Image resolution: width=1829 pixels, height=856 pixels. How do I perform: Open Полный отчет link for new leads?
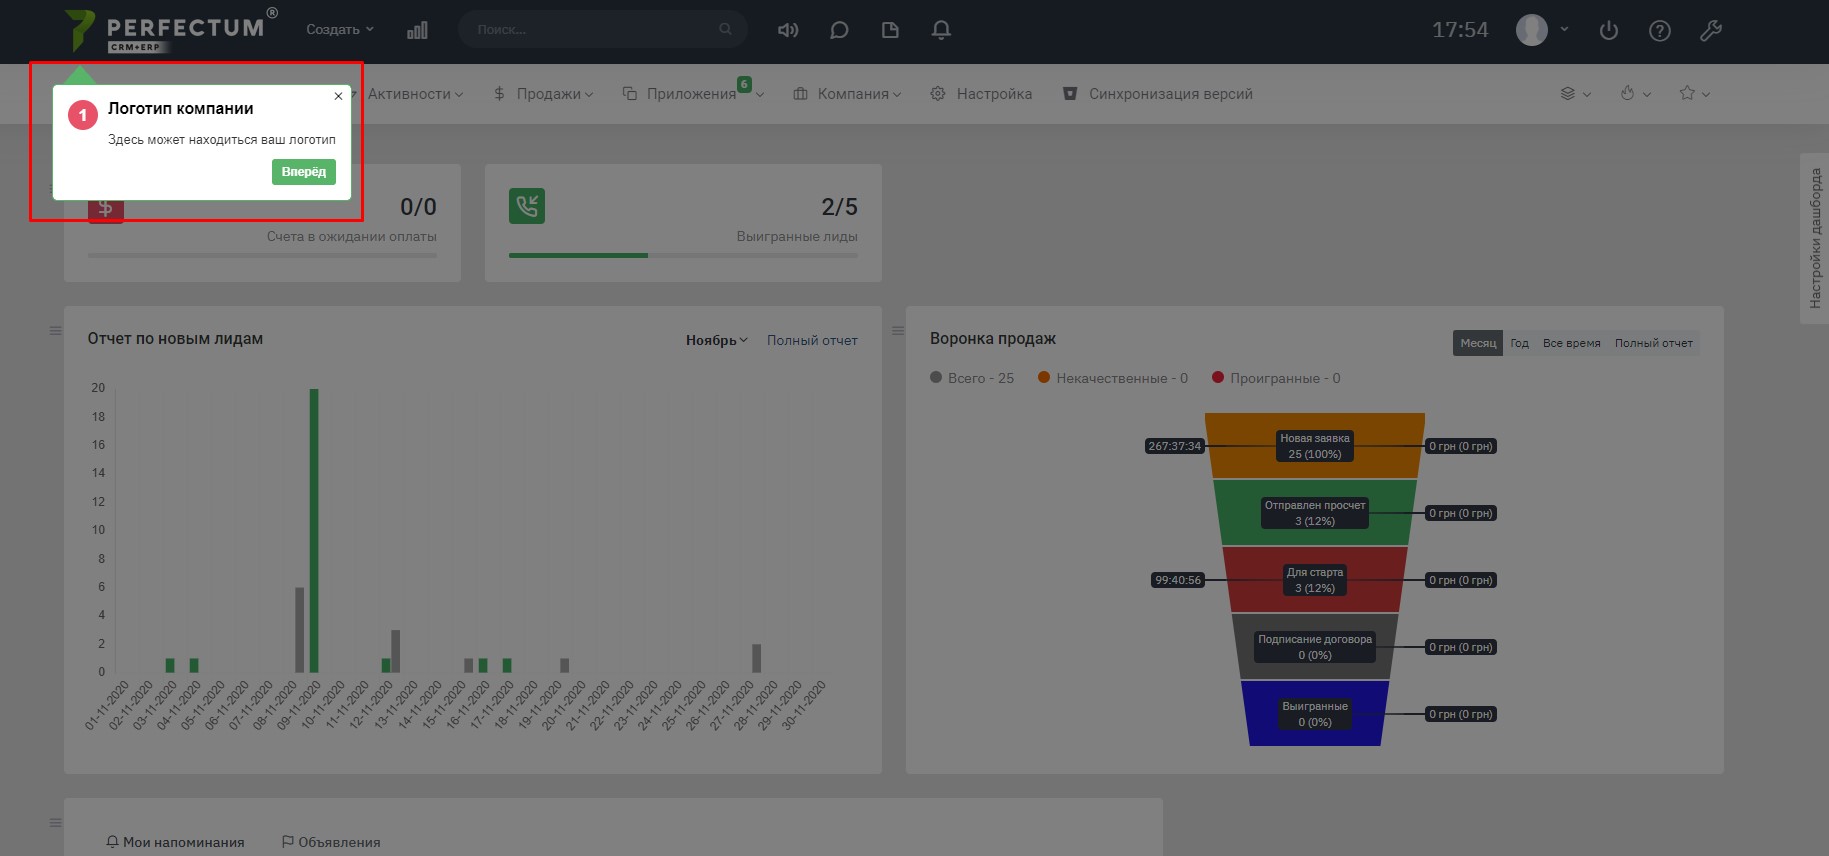[x=812, y=340]
